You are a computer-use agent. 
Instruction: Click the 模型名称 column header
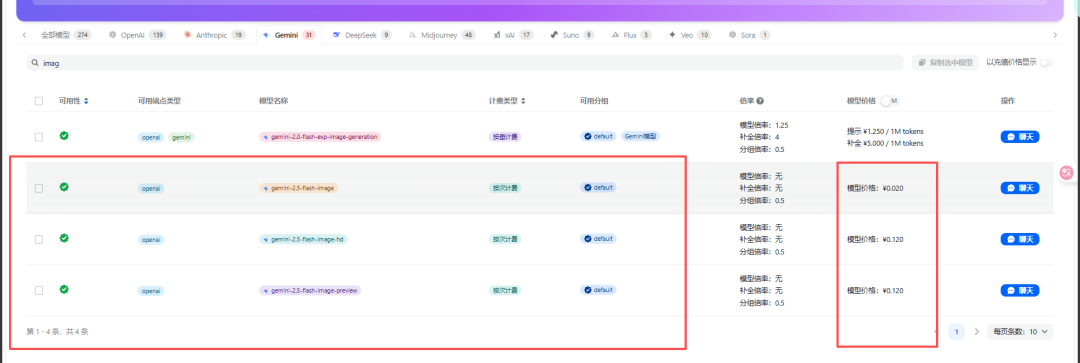[273, 101]
